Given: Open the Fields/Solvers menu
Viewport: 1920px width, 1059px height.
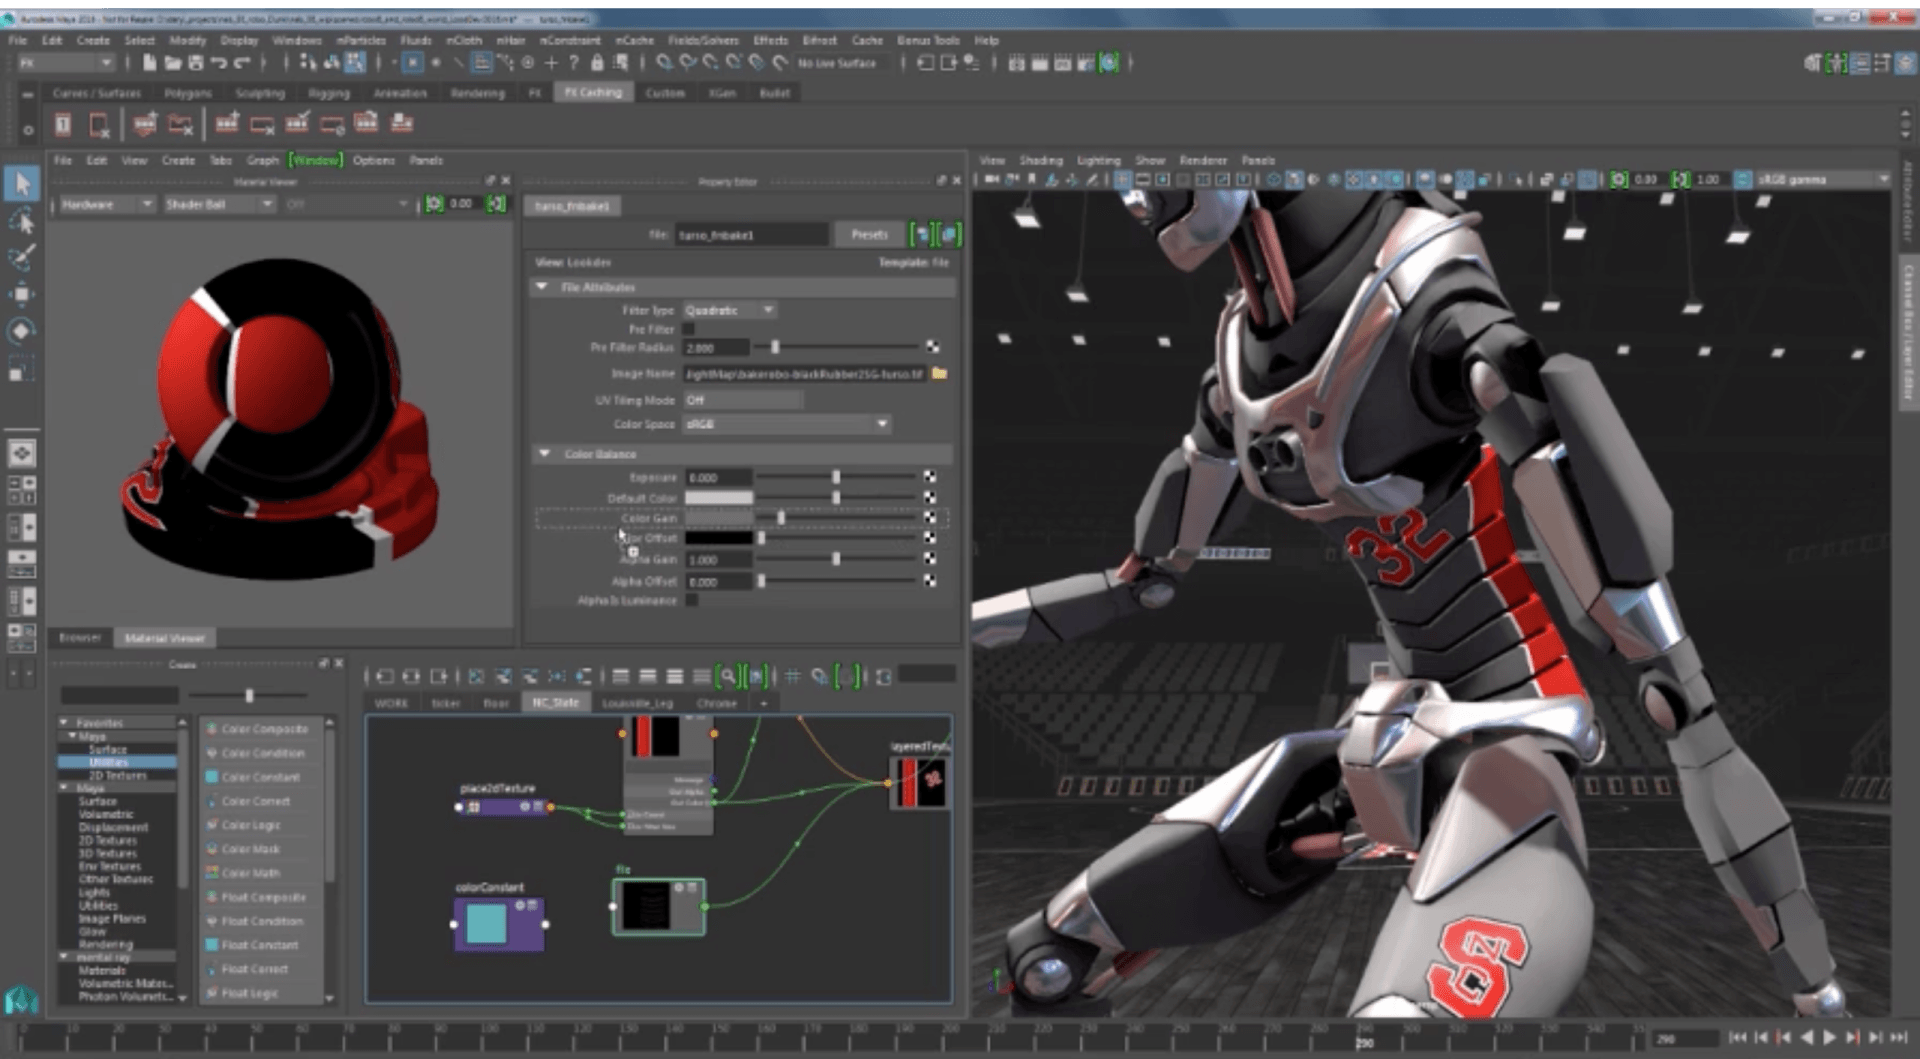Looking at the screenshot, I should [702, 40].
